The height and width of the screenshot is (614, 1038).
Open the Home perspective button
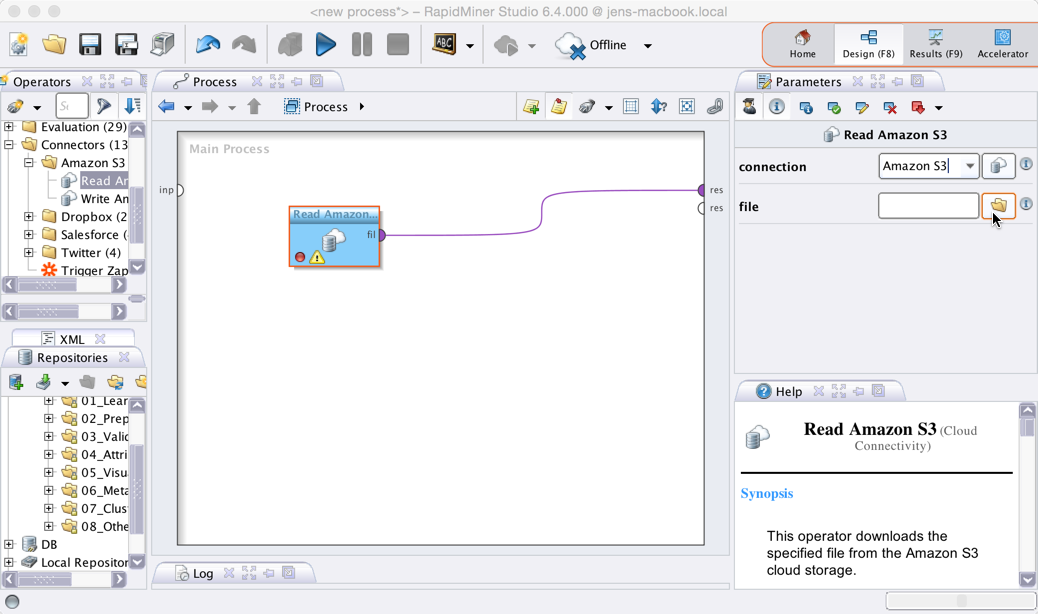[802, 44]
